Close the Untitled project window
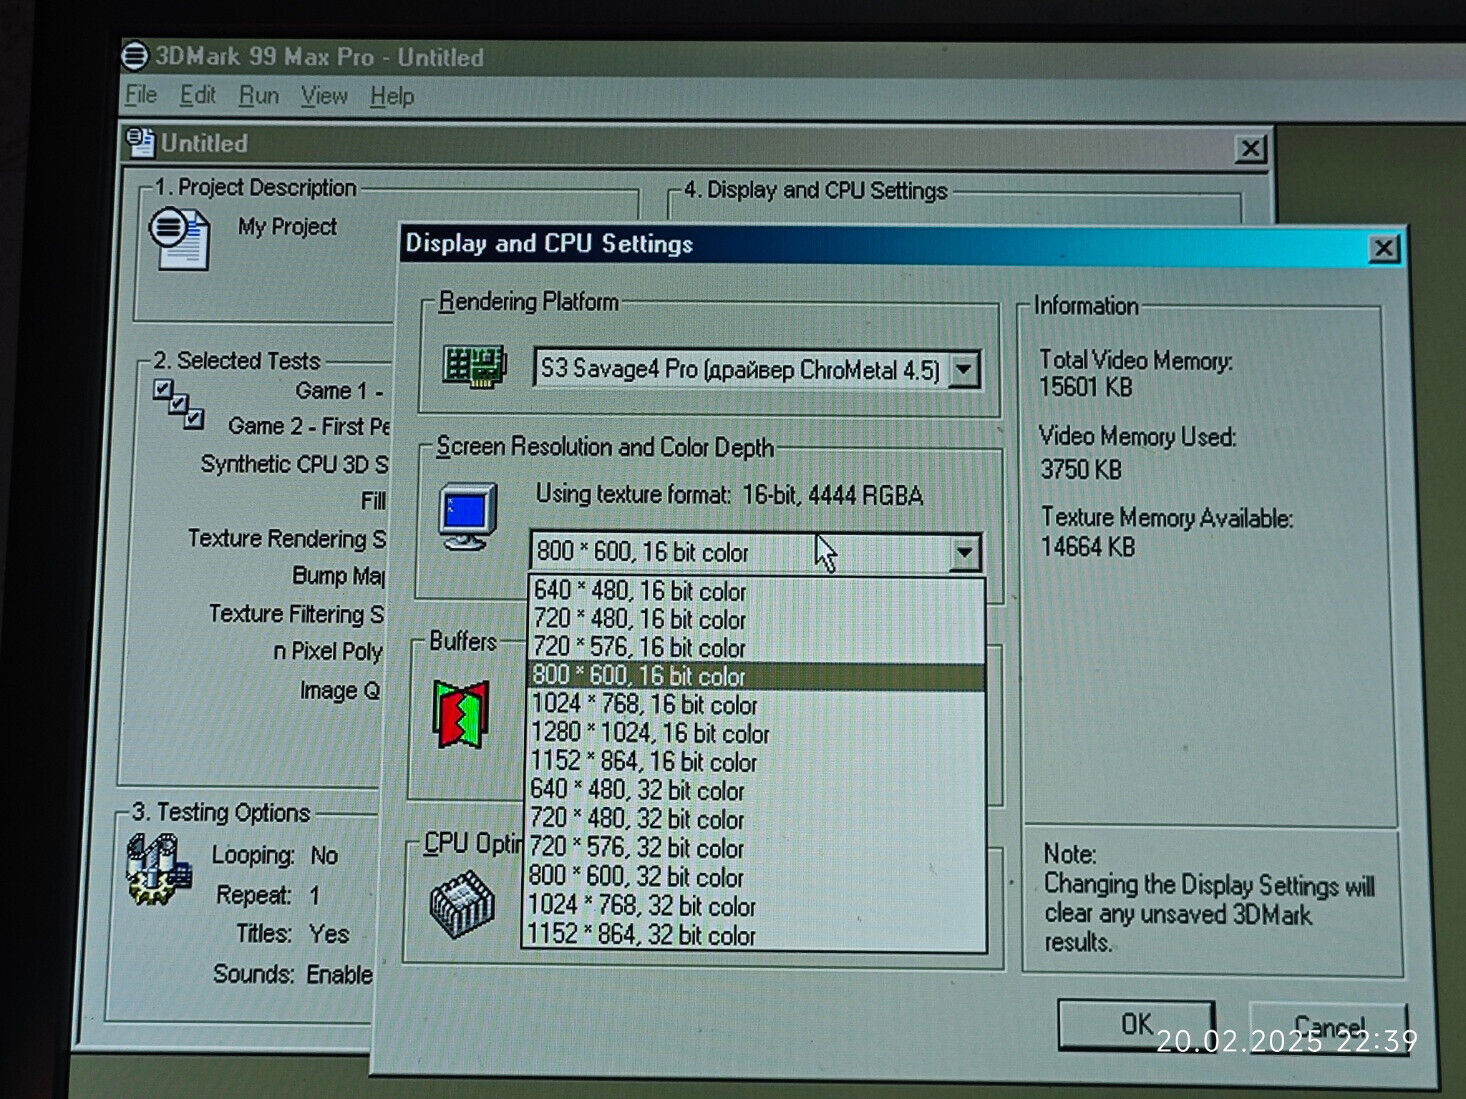Viewport: 1466px width, 1099px height. [1250, 149]
